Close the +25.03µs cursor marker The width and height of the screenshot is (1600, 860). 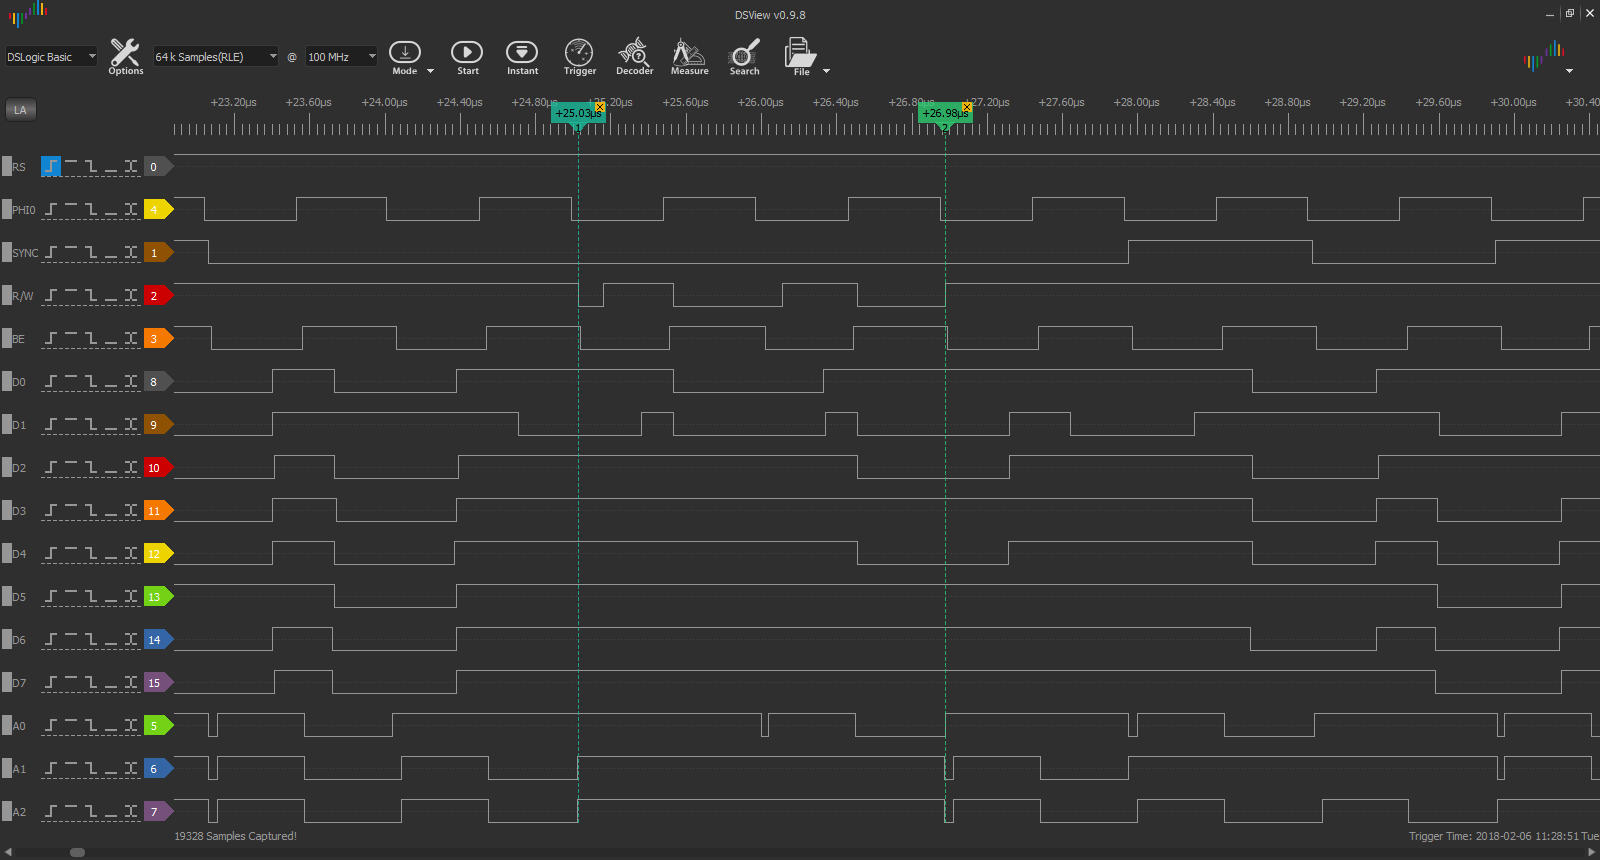600,107
